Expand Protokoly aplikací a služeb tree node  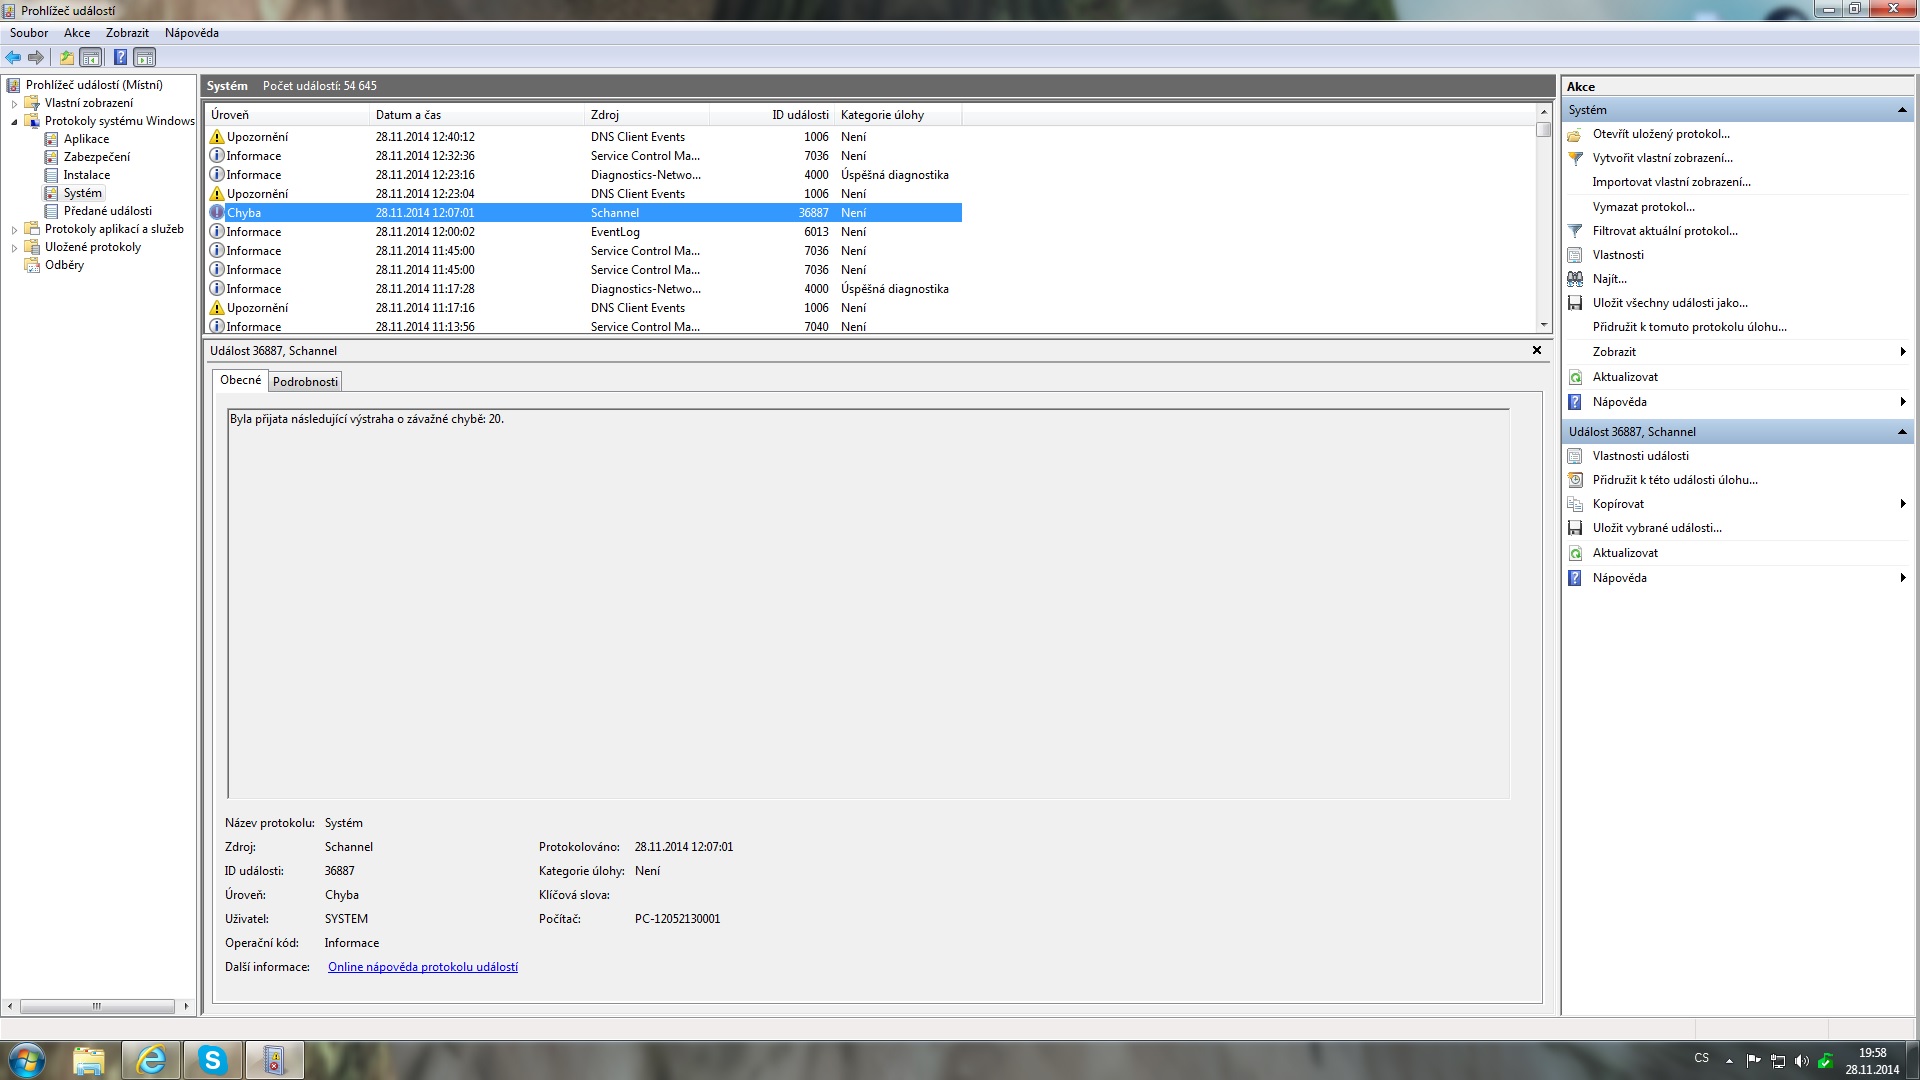[x=14, y=230]
